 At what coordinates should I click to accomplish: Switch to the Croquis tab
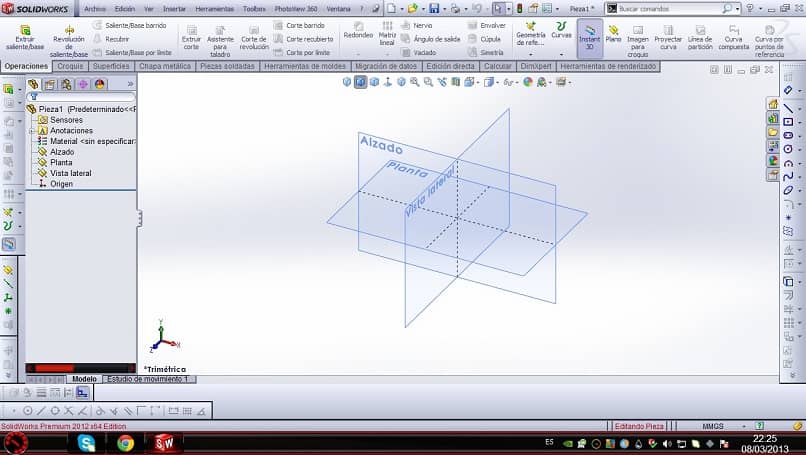click(70, 66)
